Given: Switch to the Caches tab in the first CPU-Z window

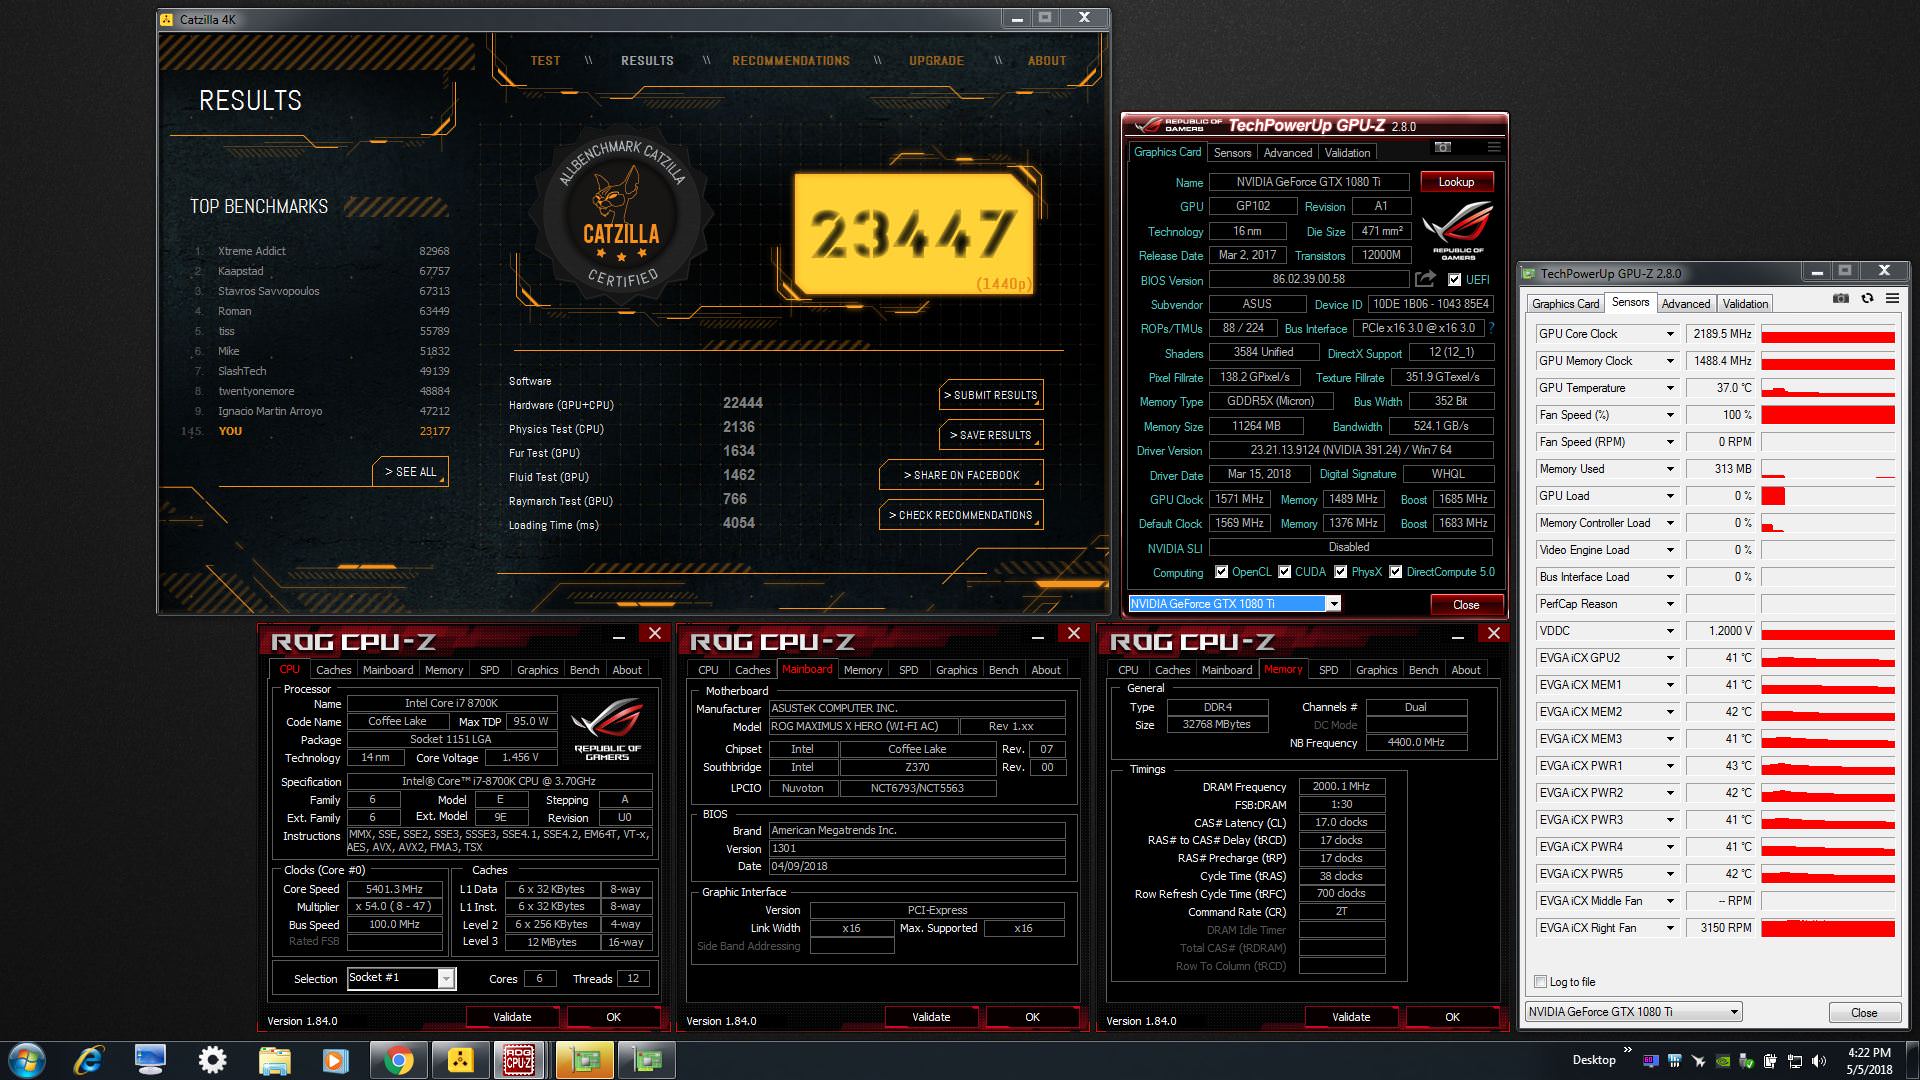Looking at the screenshot, I should pyautogui.click(x=334, y=670).
